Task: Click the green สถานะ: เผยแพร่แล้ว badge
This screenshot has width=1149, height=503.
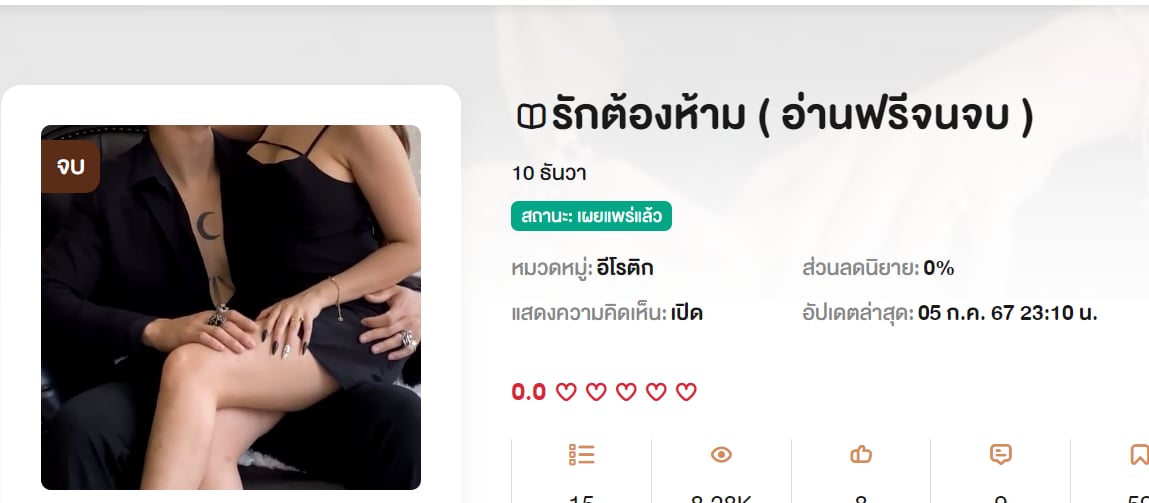Action: click(591, 216)
